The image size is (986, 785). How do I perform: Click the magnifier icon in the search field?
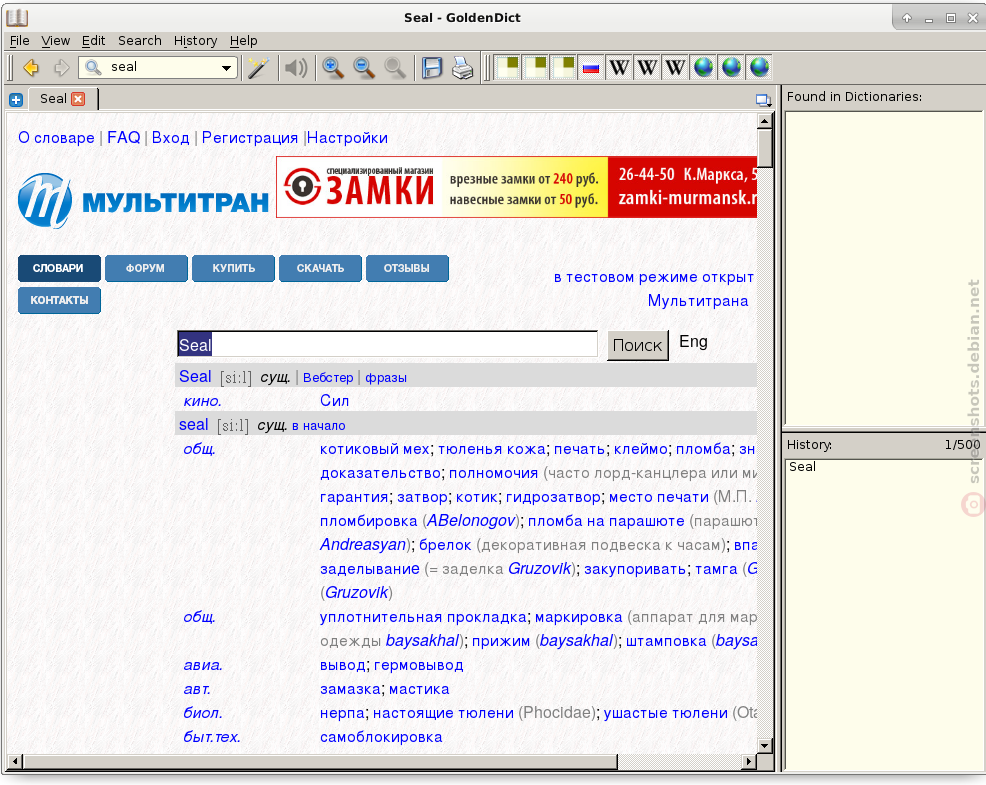tap(93, 67)
